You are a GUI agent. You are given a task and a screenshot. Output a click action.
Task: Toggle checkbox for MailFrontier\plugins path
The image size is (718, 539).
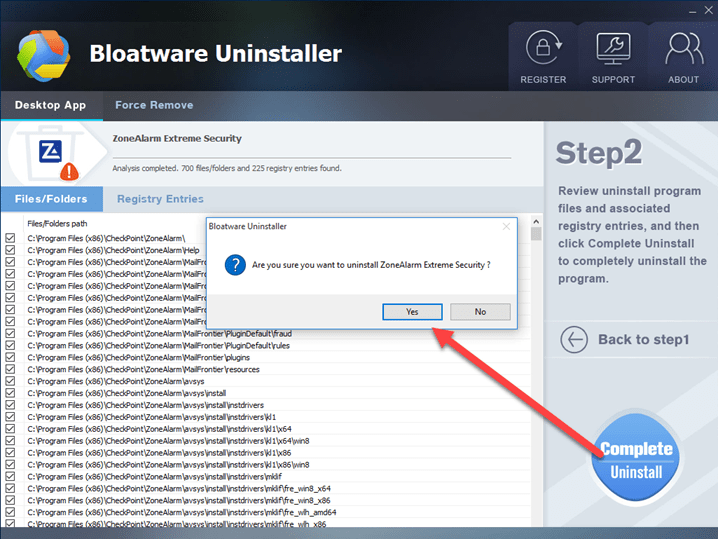coord(10,357)
